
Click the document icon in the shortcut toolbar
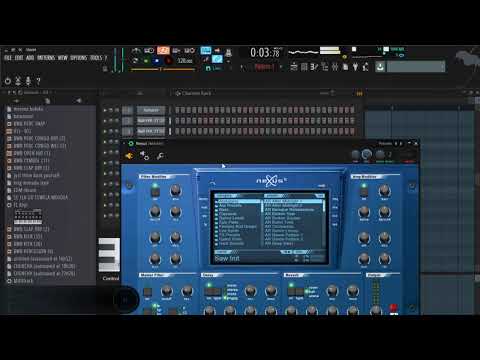tap(345, 67)
